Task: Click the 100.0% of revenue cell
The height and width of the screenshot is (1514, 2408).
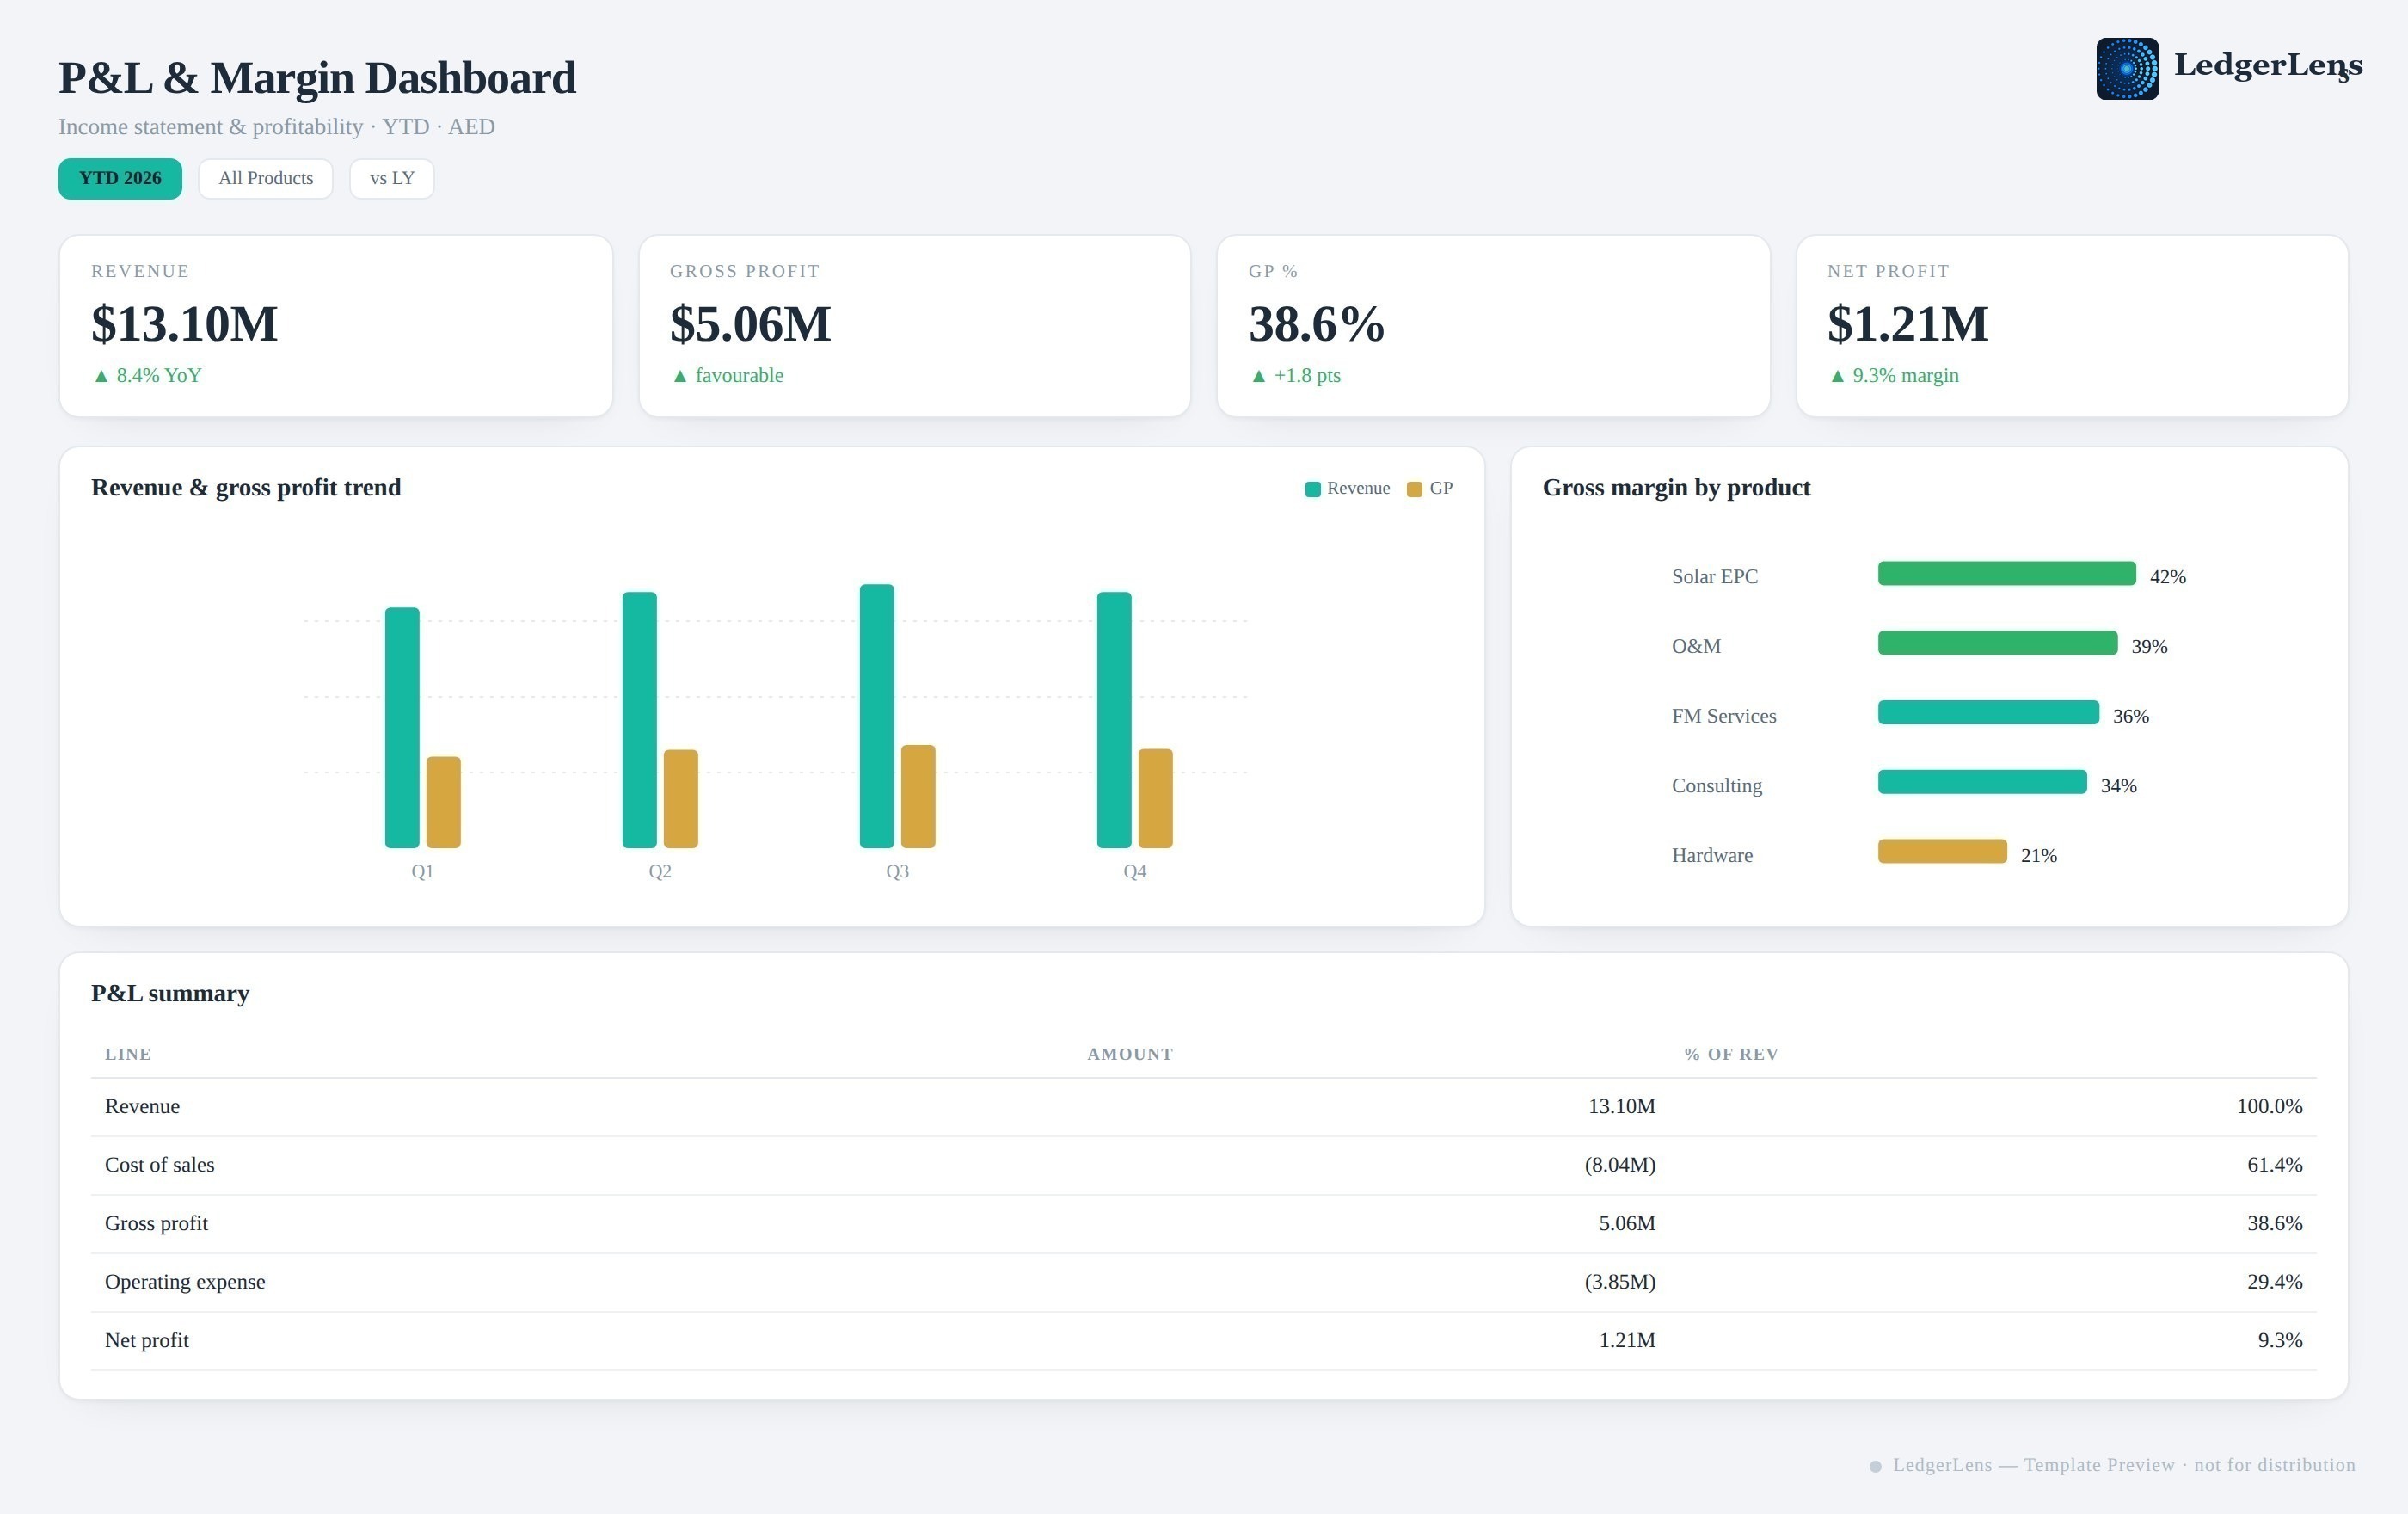Action: point(2269,1106)
